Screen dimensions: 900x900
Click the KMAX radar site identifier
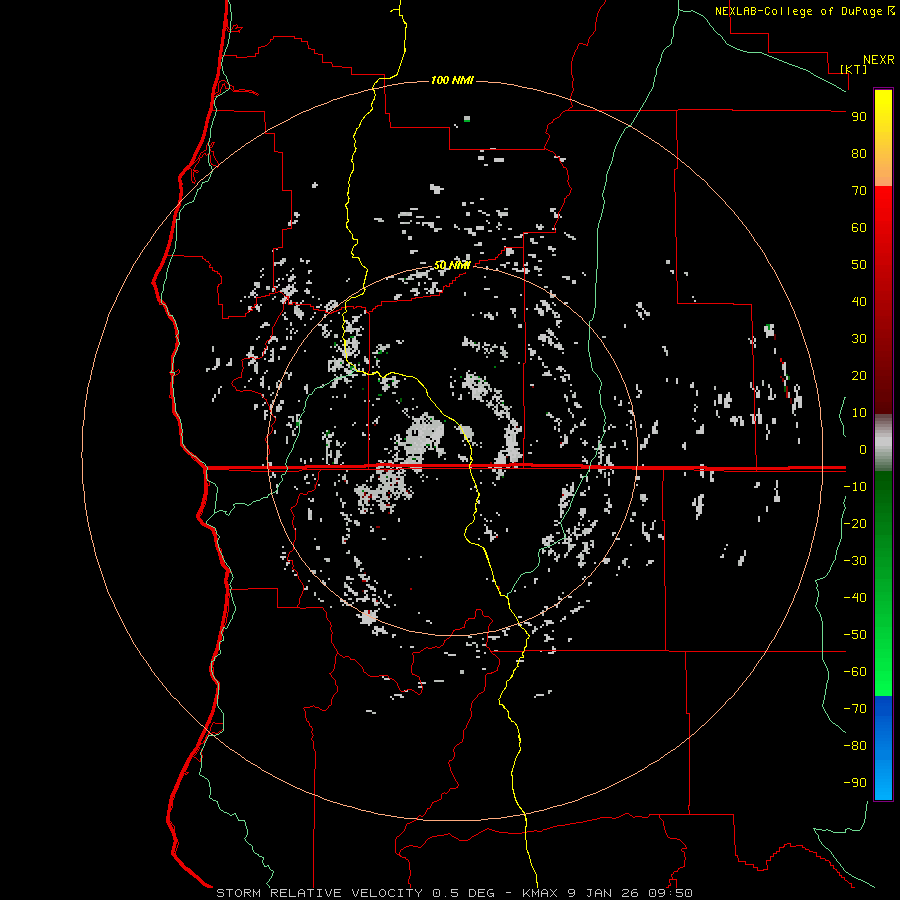(x=541, y=893)
